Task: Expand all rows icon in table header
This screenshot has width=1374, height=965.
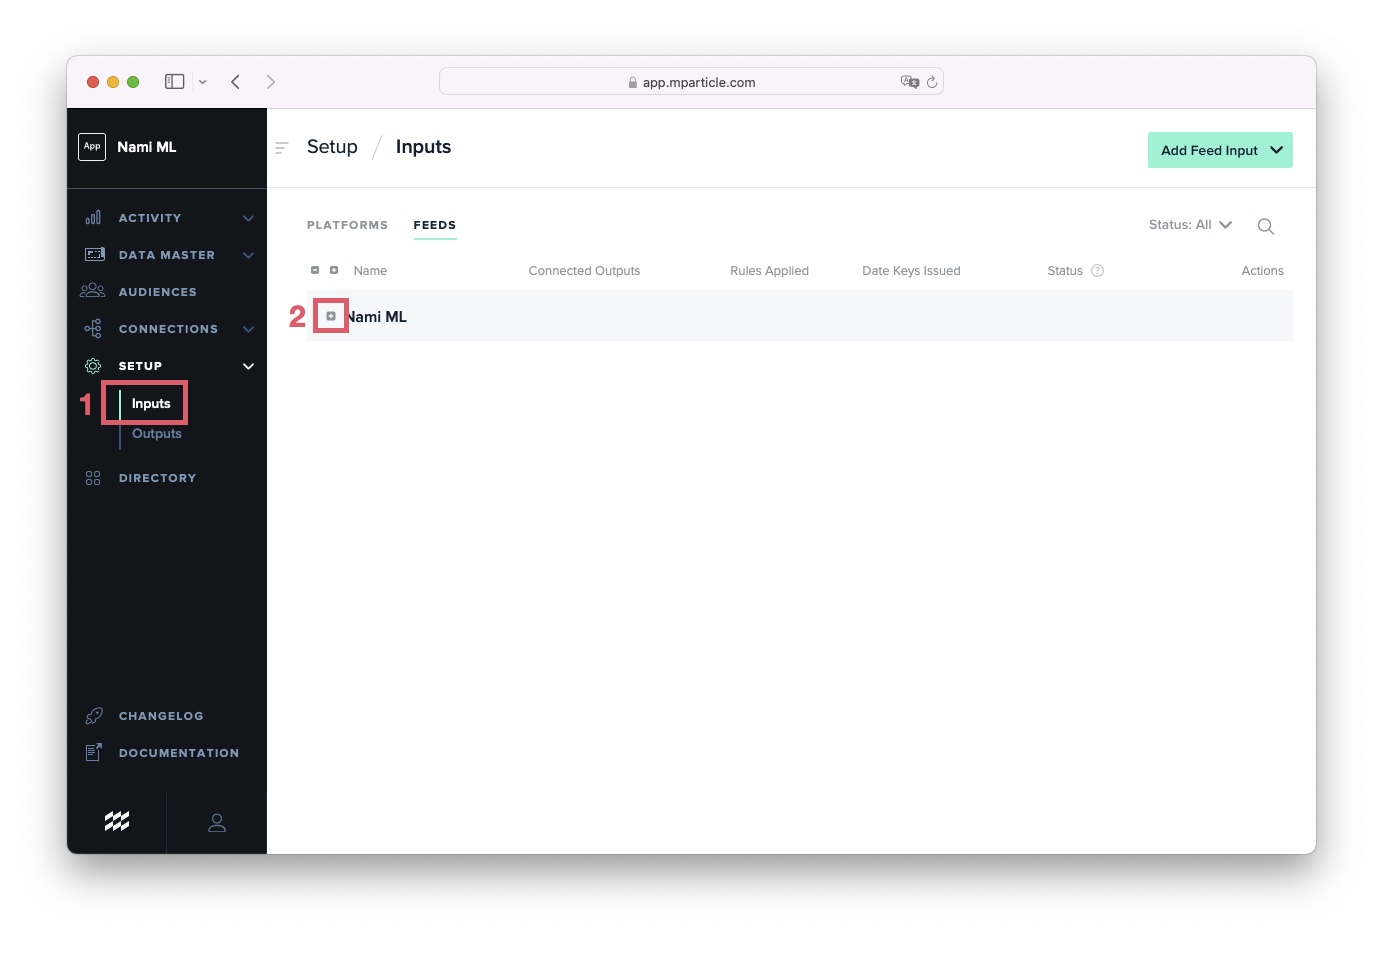Action: pyautogui.click(x=334, y=270)
